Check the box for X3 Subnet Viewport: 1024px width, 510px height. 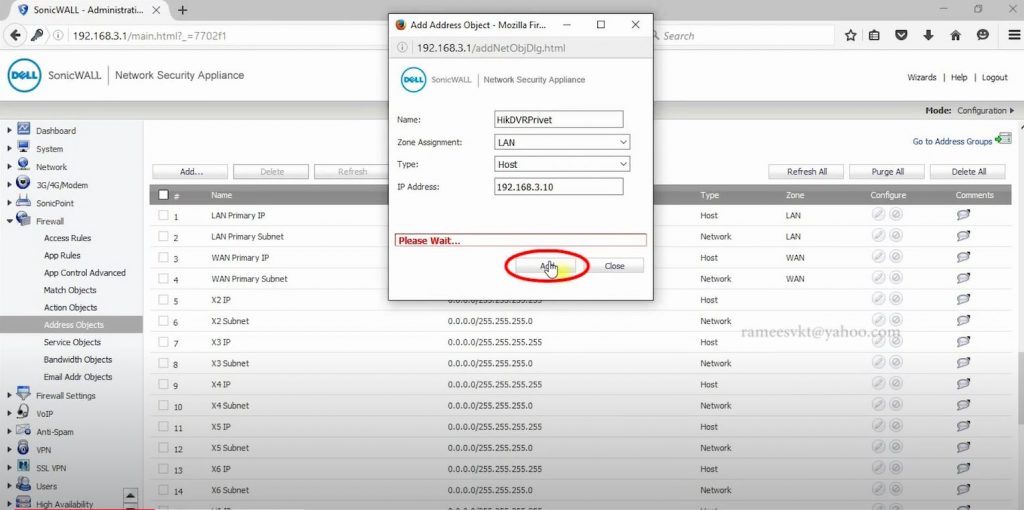point(163,362)
